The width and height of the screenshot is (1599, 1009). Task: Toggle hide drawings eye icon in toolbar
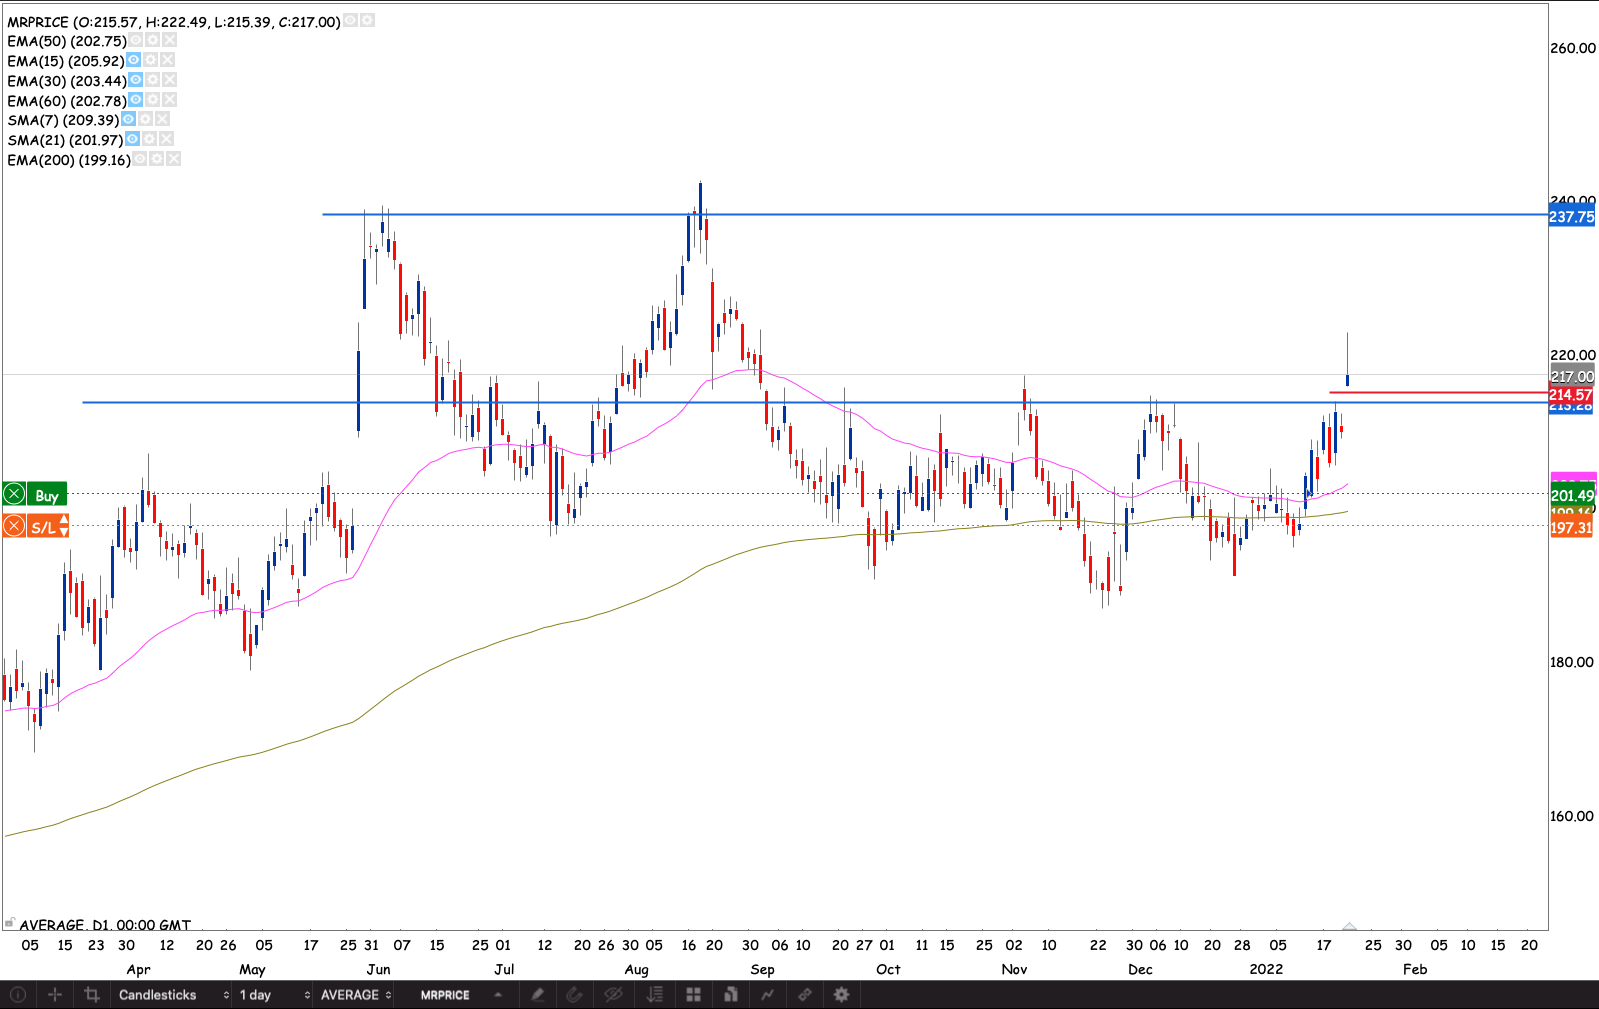pos(613,994)
